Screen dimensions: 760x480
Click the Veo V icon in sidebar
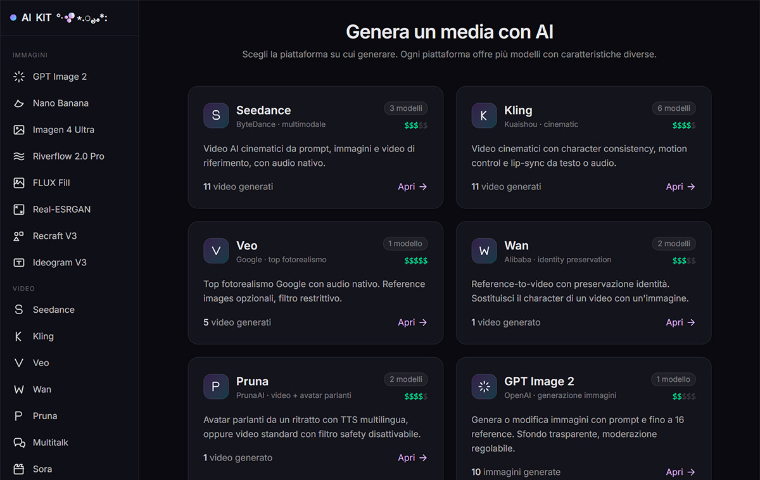[x=19, y=363]
